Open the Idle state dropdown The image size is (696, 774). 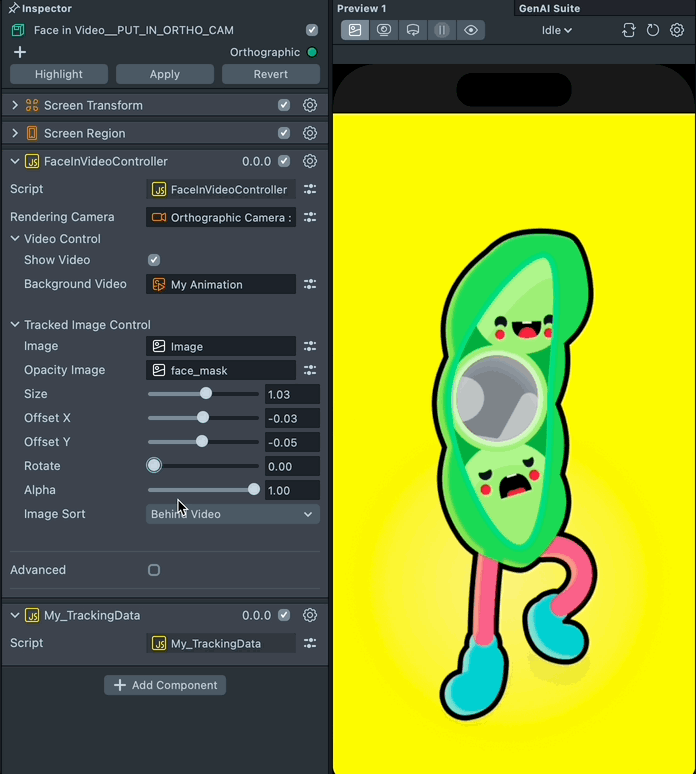click(557, 30)
